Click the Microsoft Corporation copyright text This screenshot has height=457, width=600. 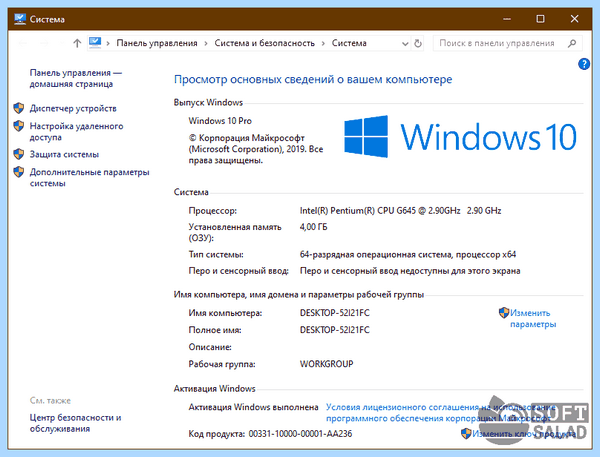(256, 149)
